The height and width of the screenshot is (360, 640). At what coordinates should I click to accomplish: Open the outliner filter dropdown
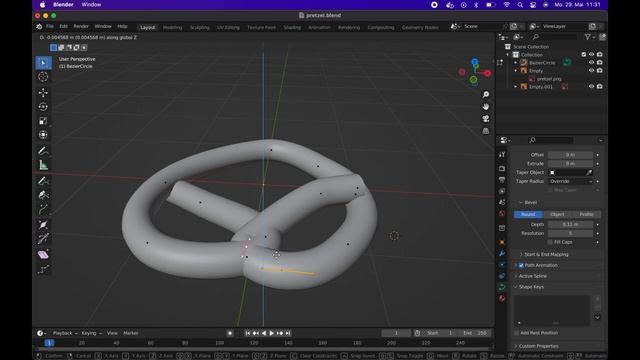589,37
